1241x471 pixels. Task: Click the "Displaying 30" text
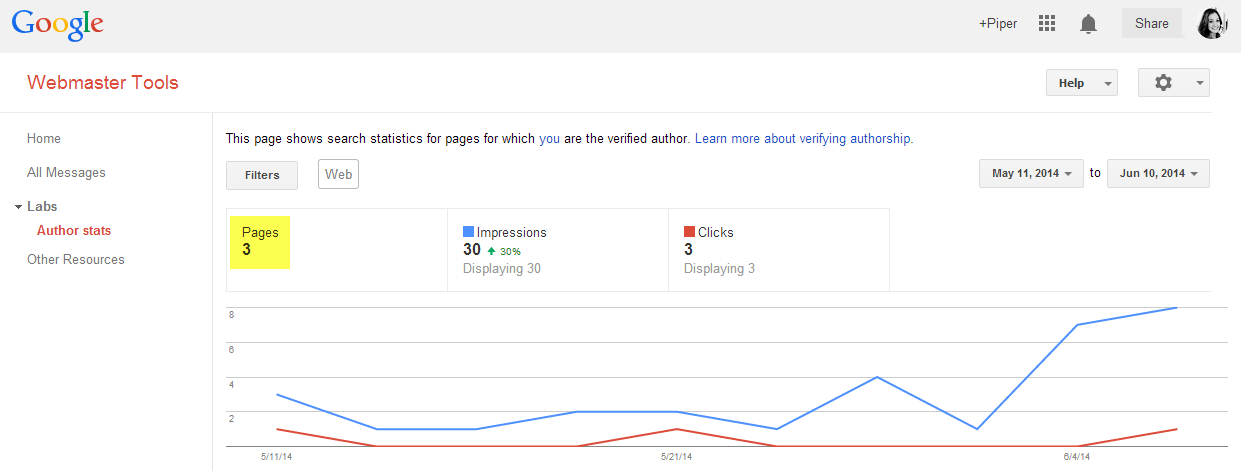502,269
